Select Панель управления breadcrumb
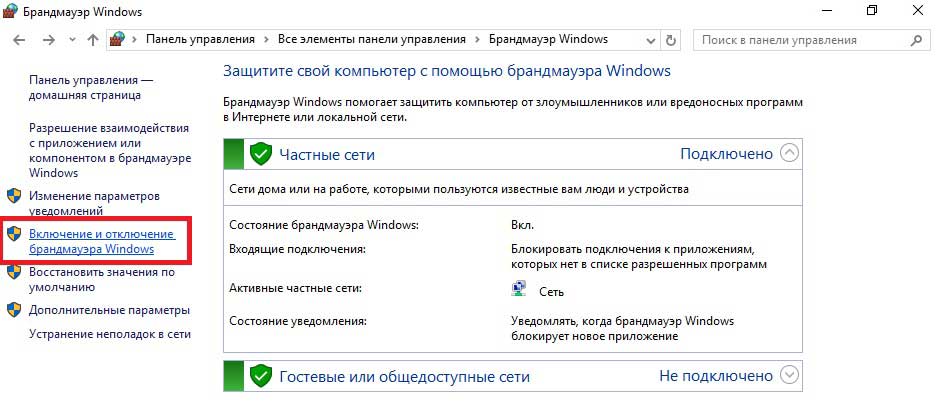Screen dimensions: 939x419 pyautogui.click(x=200, y=40)
